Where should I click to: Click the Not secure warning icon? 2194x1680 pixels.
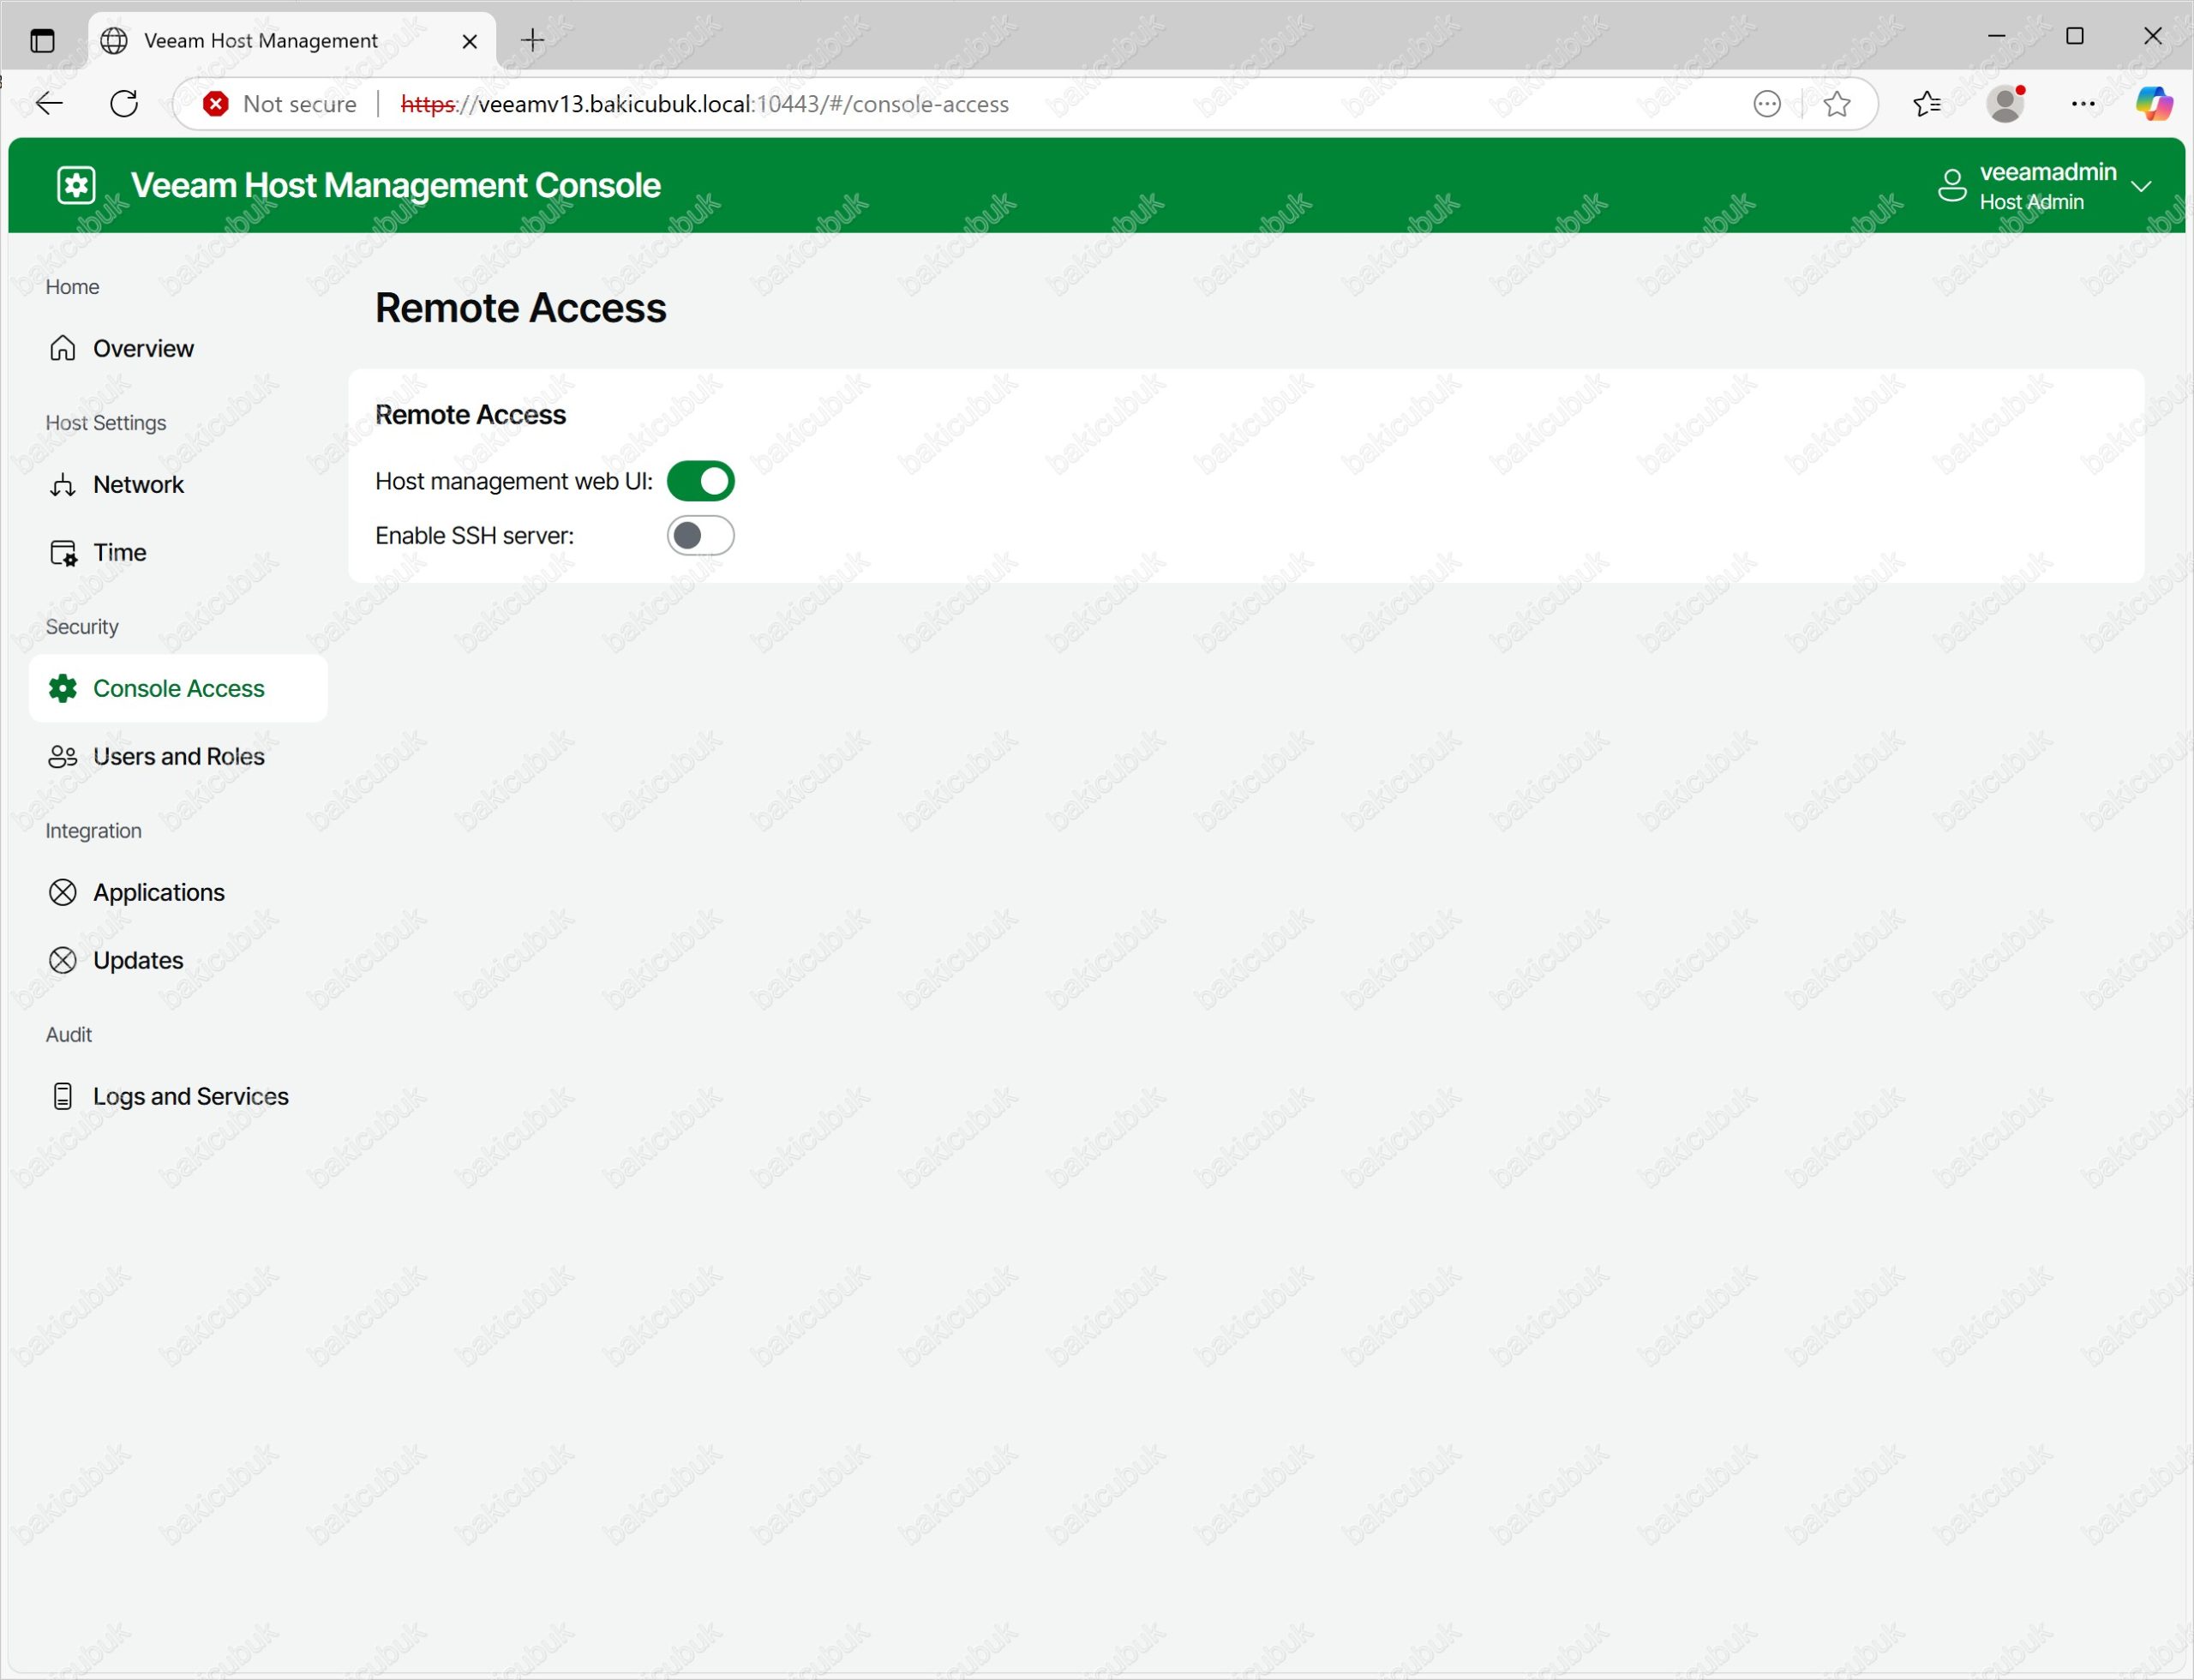pos(215,103)
